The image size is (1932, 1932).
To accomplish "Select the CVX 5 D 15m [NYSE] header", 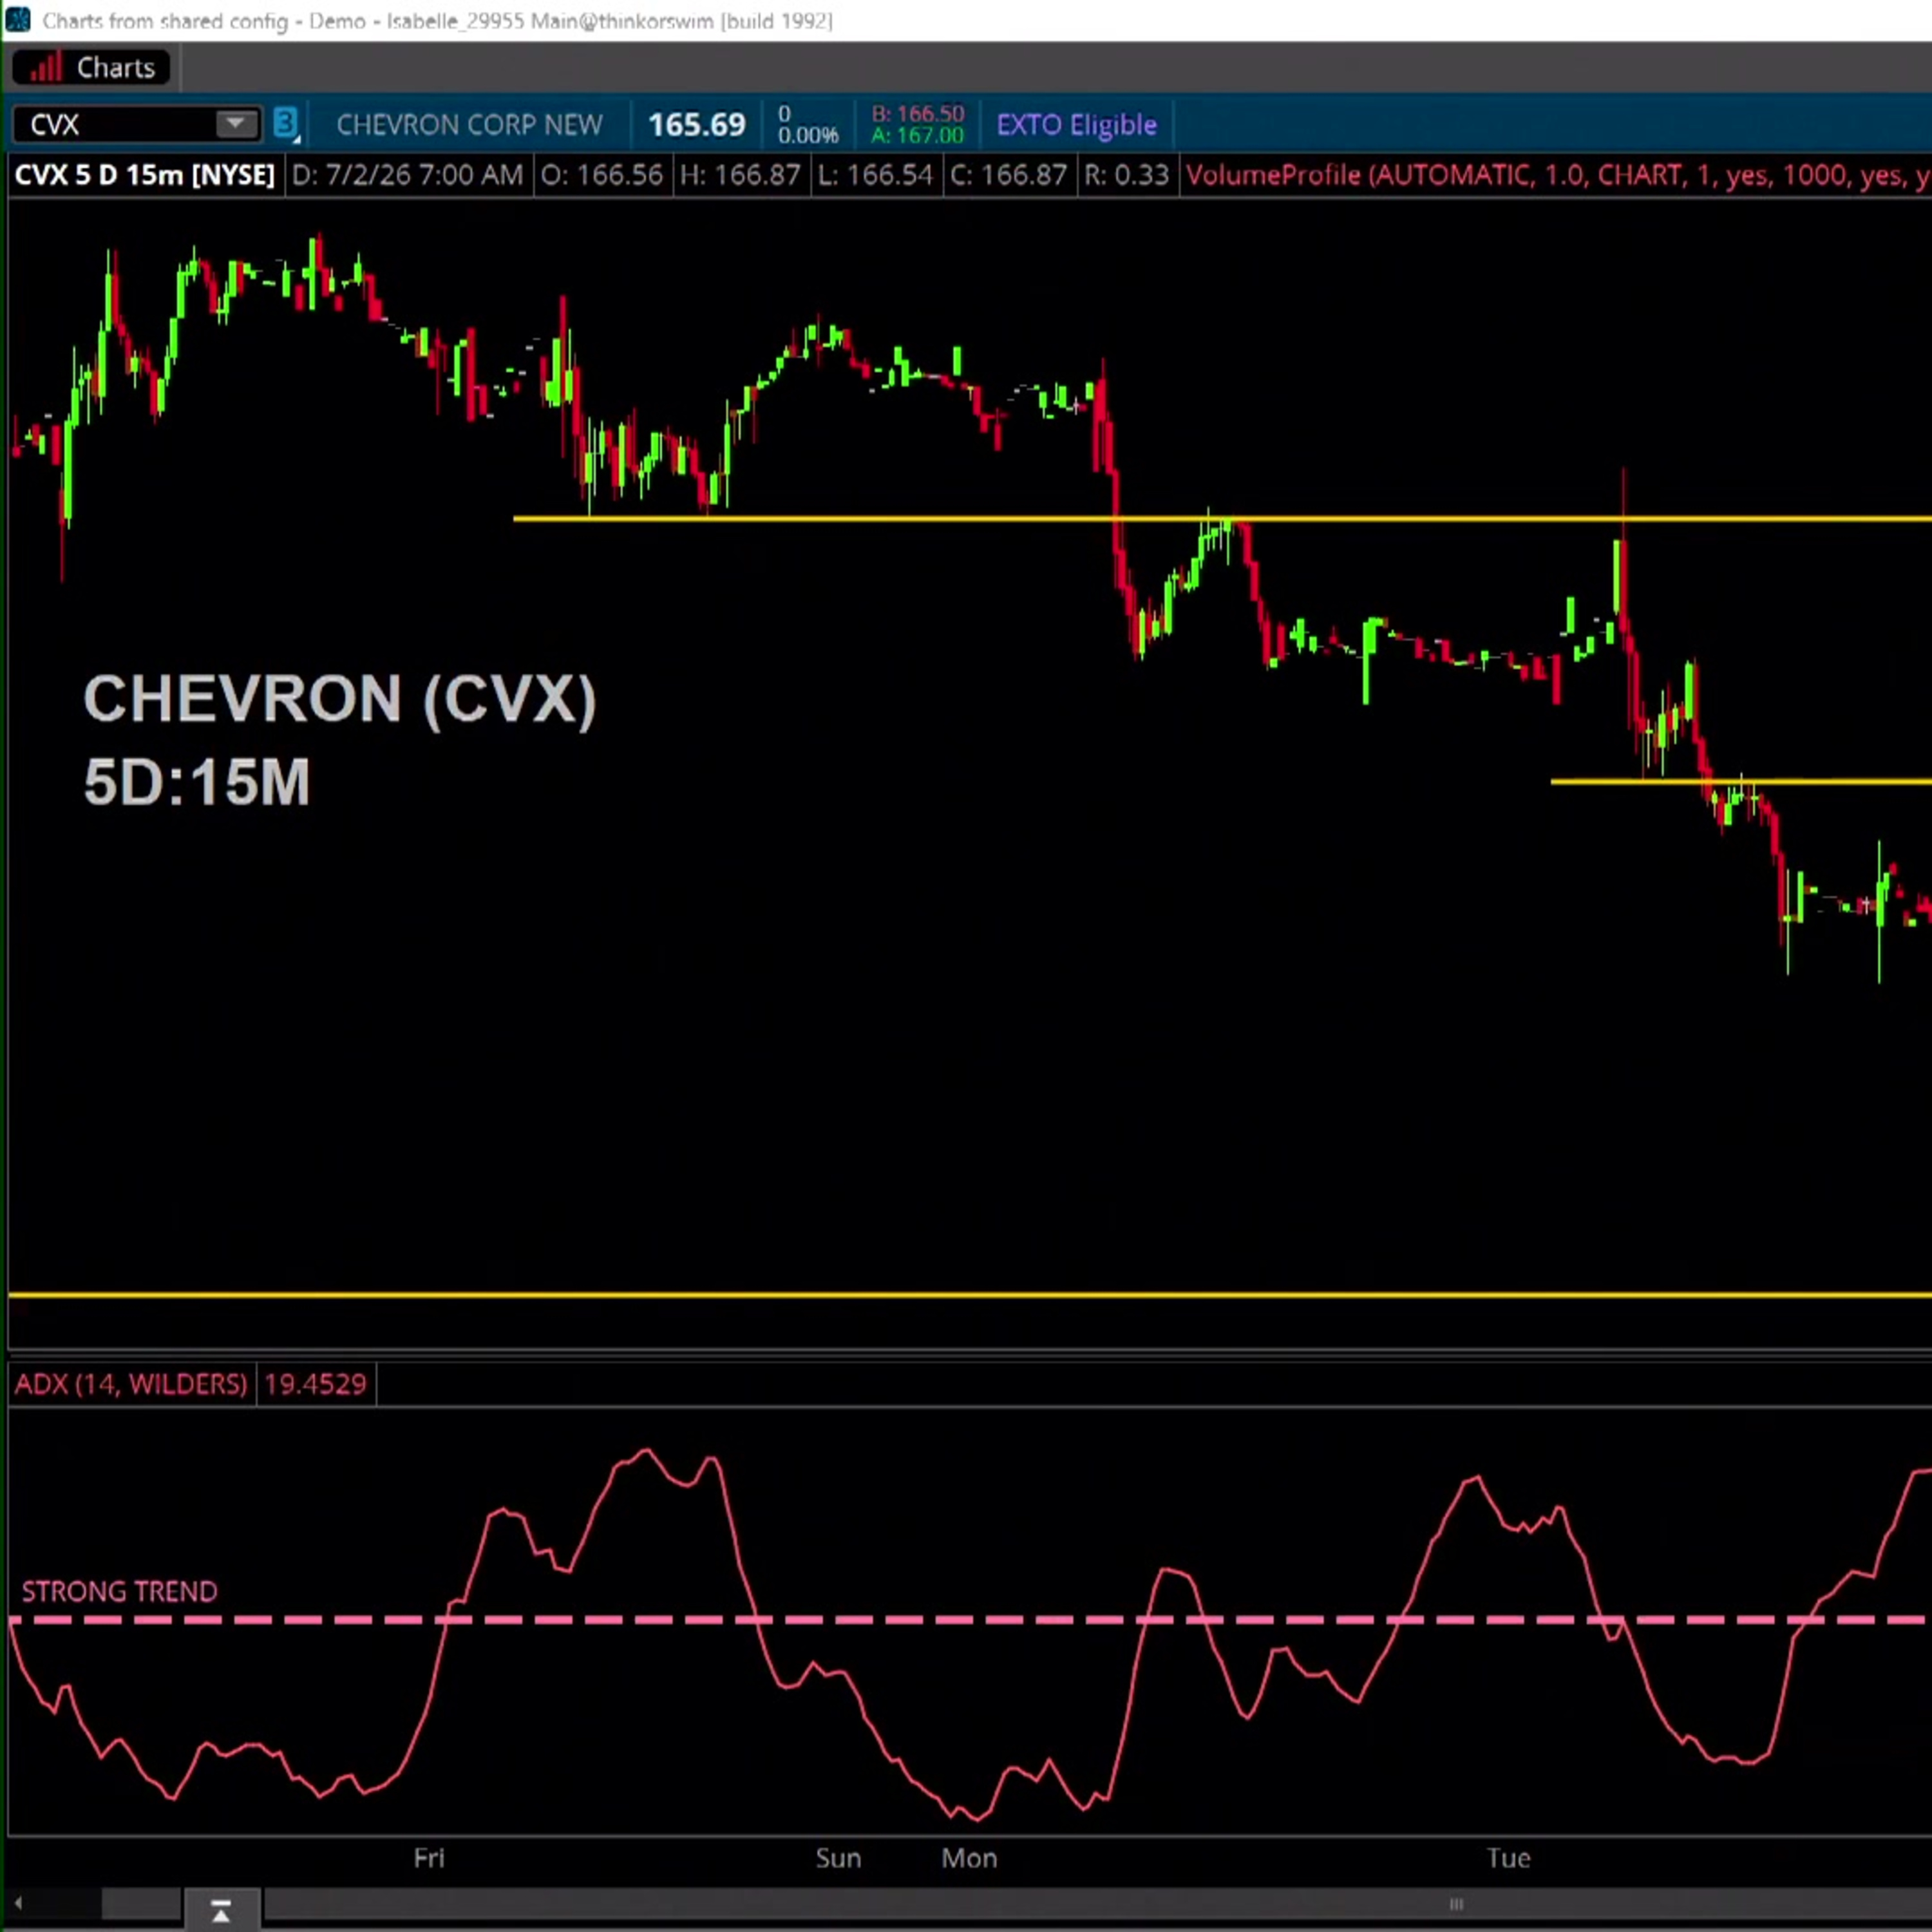I will tap(145, 176).
